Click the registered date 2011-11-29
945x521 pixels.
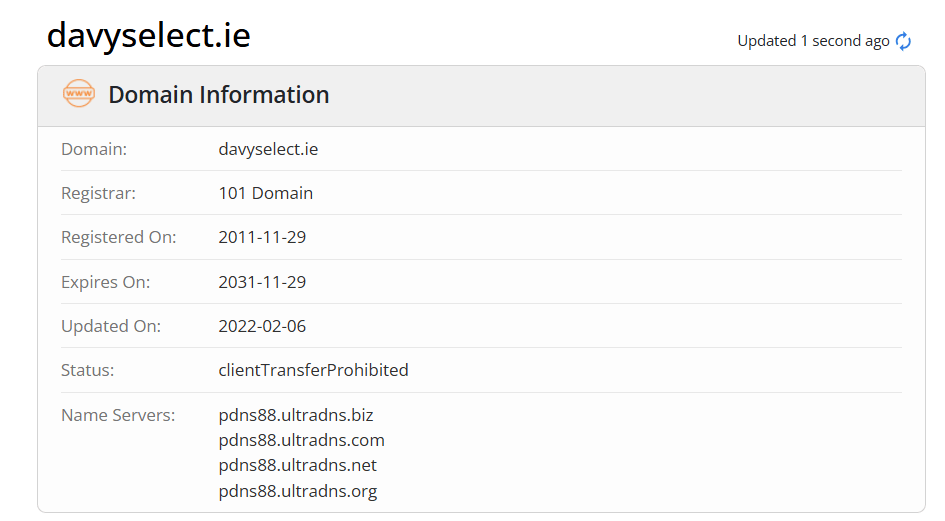coord(262,237)
